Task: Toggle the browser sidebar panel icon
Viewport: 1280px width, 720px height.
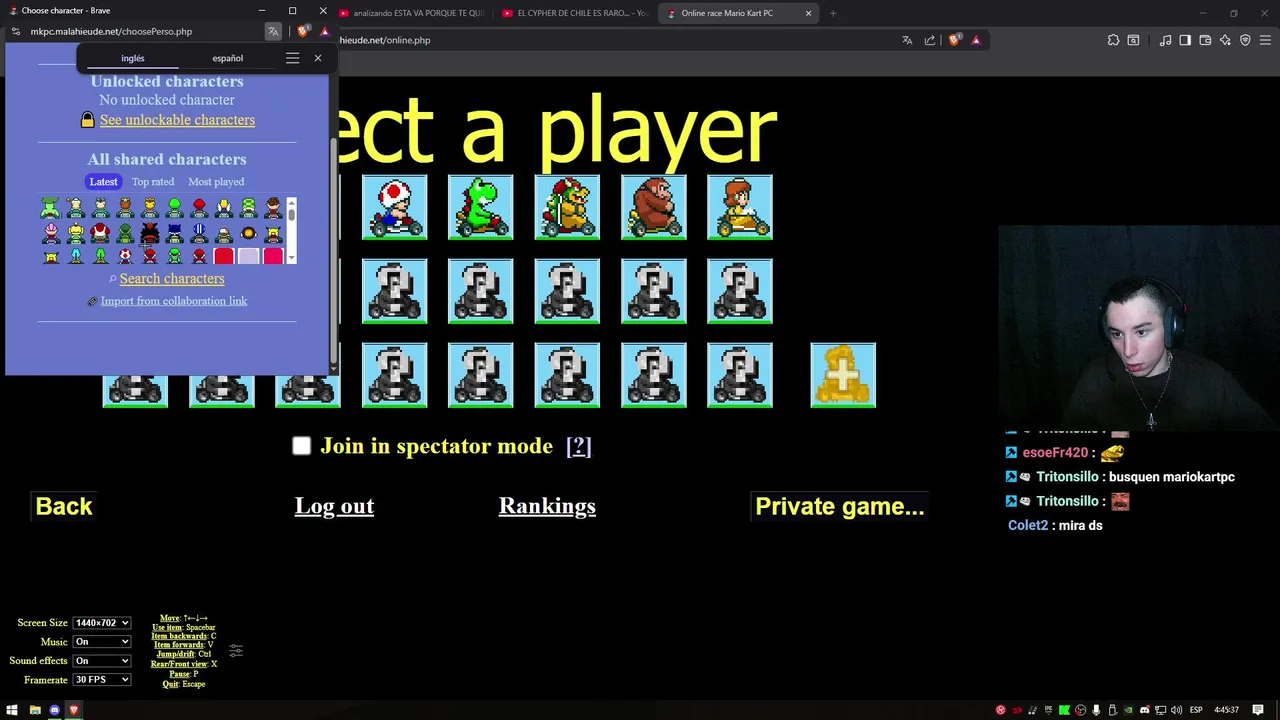Action: tap(1185, 40)
